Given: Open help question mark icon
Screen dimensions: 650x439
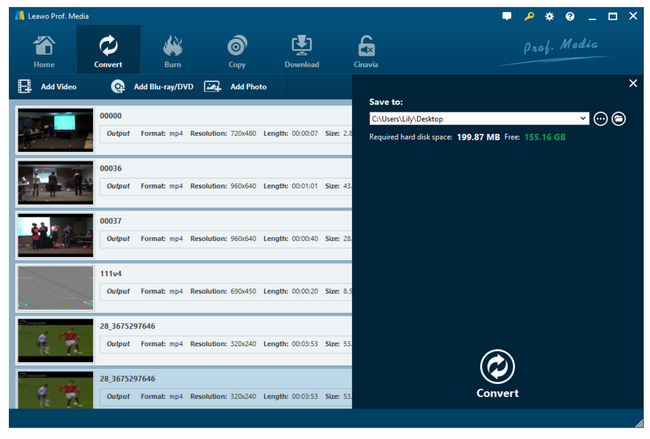Looking at the screenshot, I should [x=570, y=16].
